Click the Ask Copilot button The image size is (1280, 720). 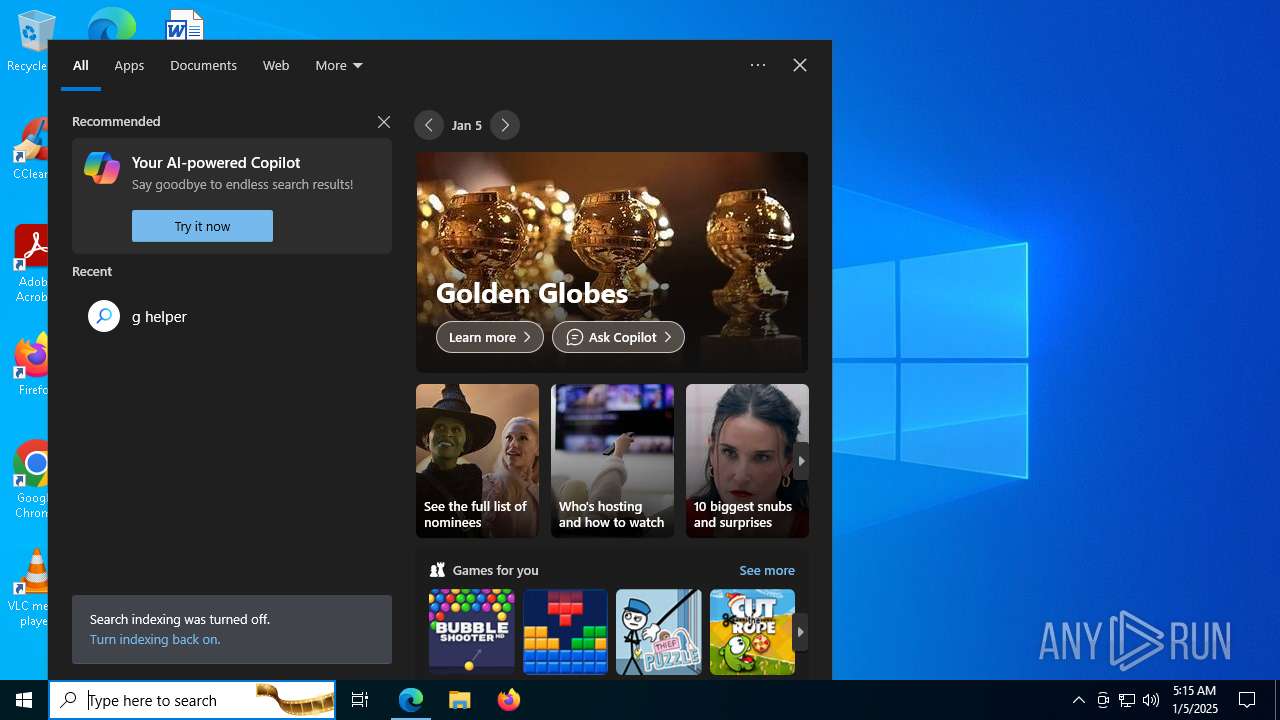618,337
